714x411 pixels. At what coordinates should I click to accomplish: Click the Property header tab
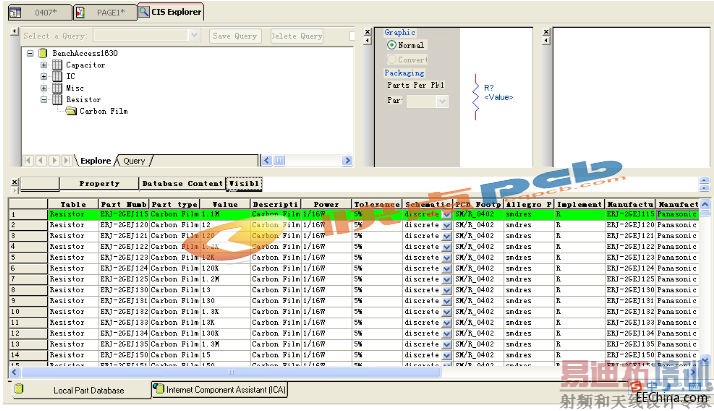tap(99, 183)
